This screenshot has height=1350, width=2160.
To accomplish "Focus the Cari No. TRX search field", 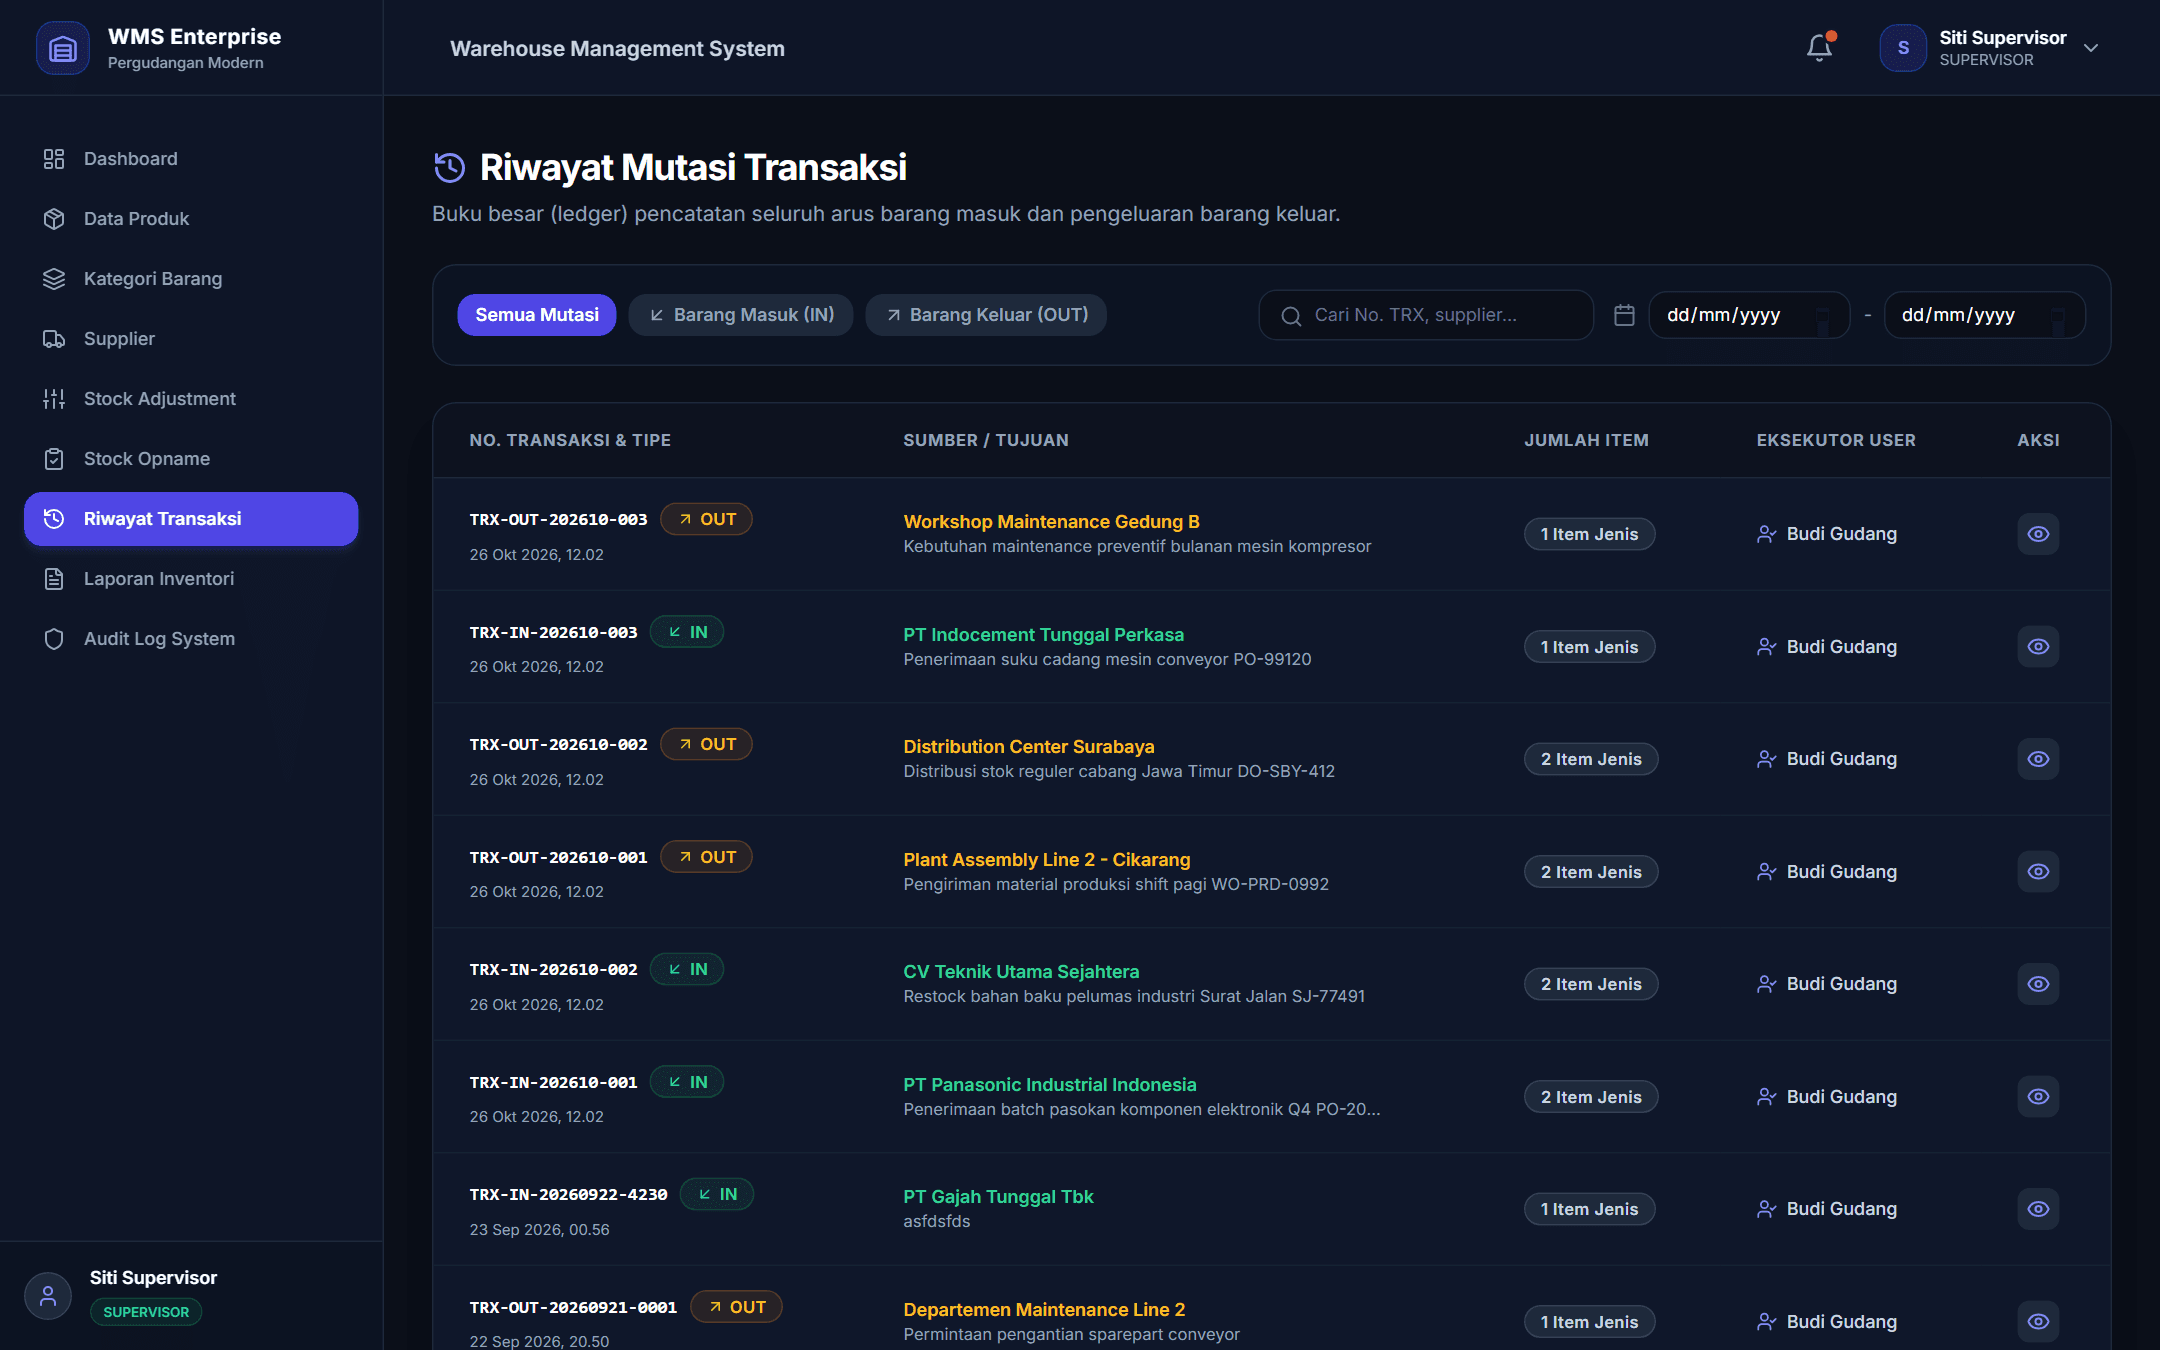I will (1426, 315).
